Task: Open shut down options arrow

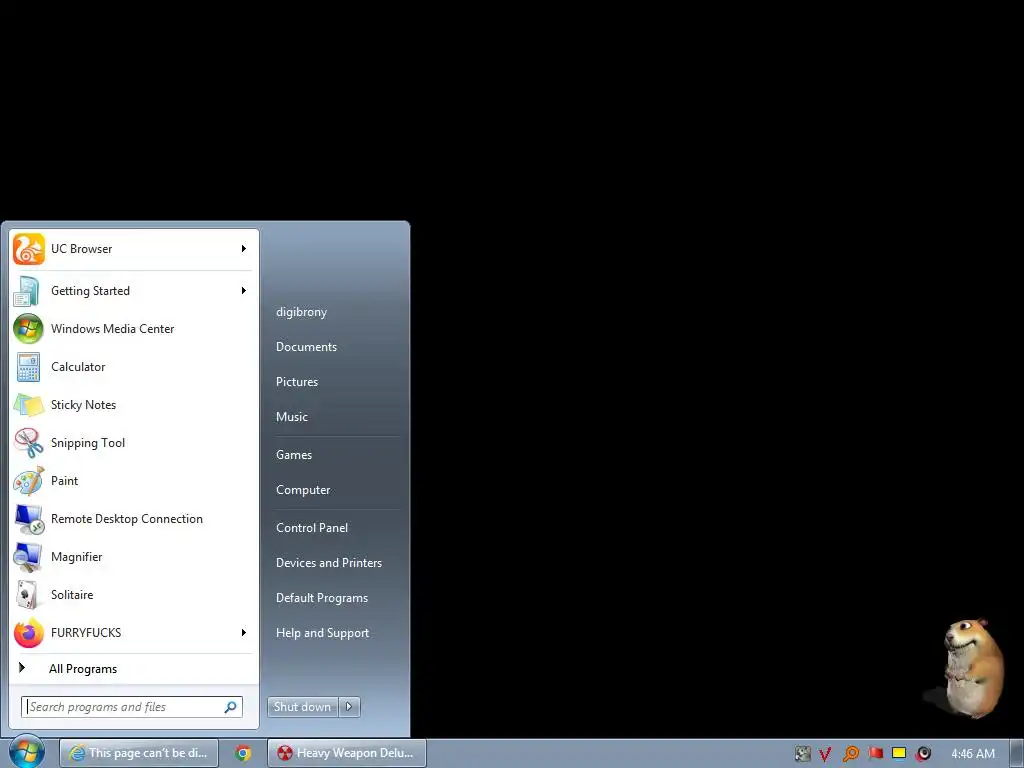Action: click(349, 707)
